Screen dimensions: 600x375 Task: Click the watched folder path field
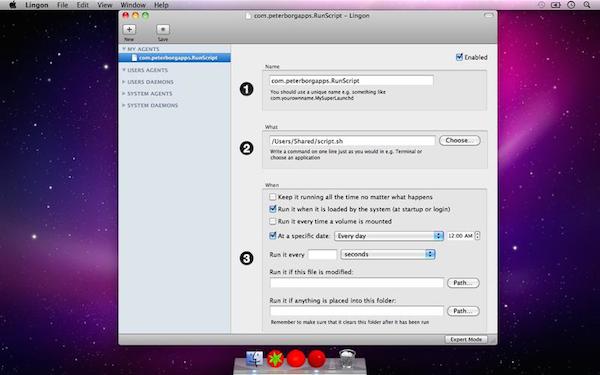[x=357, y=311]
